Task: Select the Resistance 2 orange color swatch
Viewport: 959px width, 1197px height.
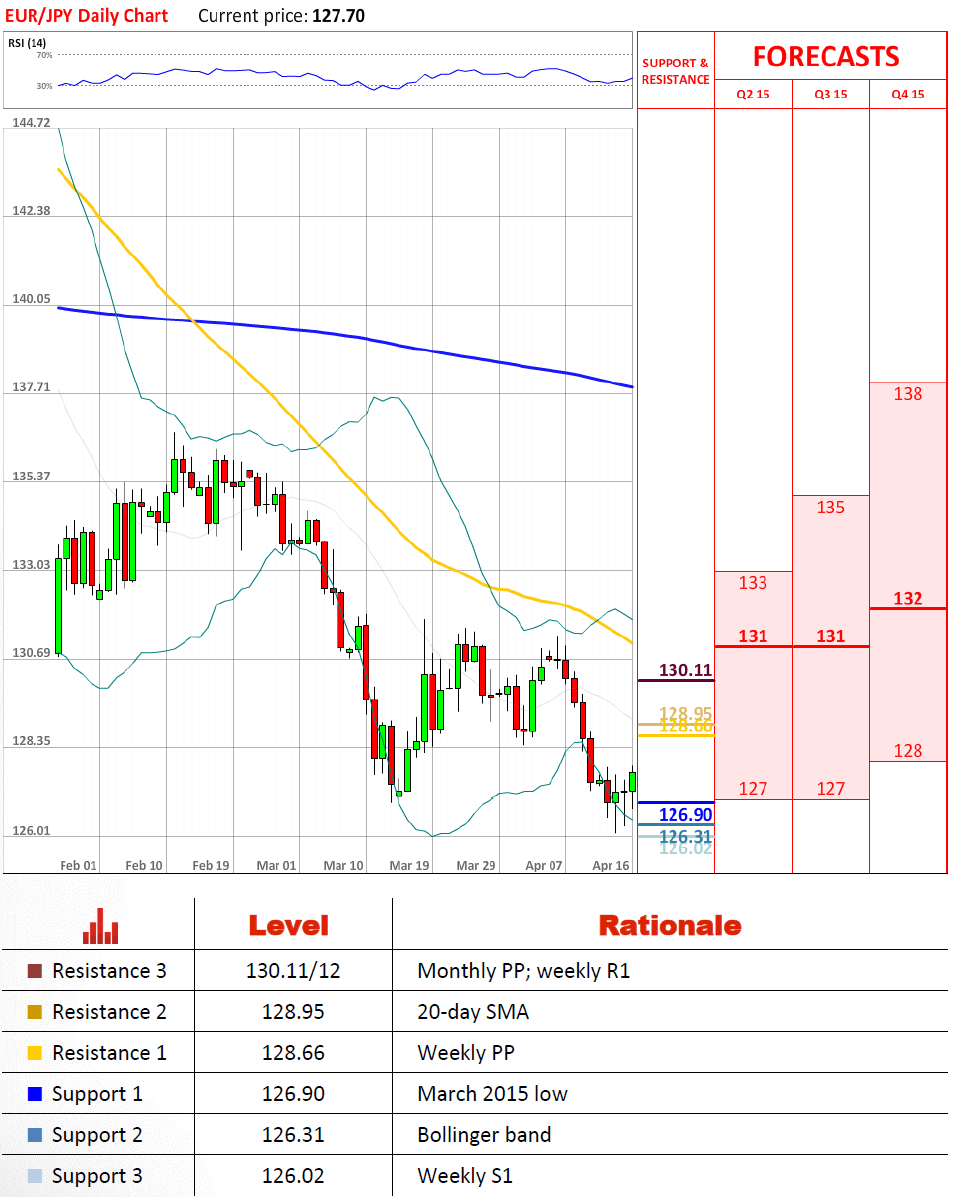Action: coord(34,1012)
